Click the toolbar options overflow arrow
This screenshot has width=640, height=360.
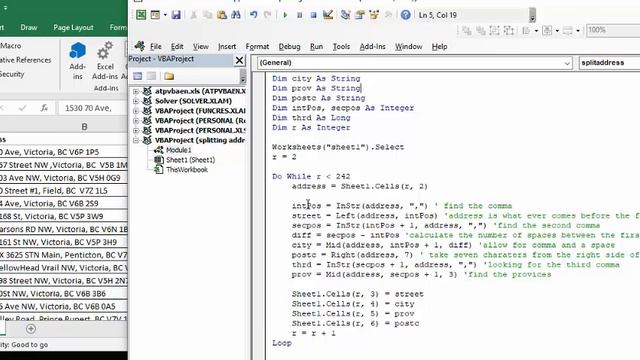532,16
